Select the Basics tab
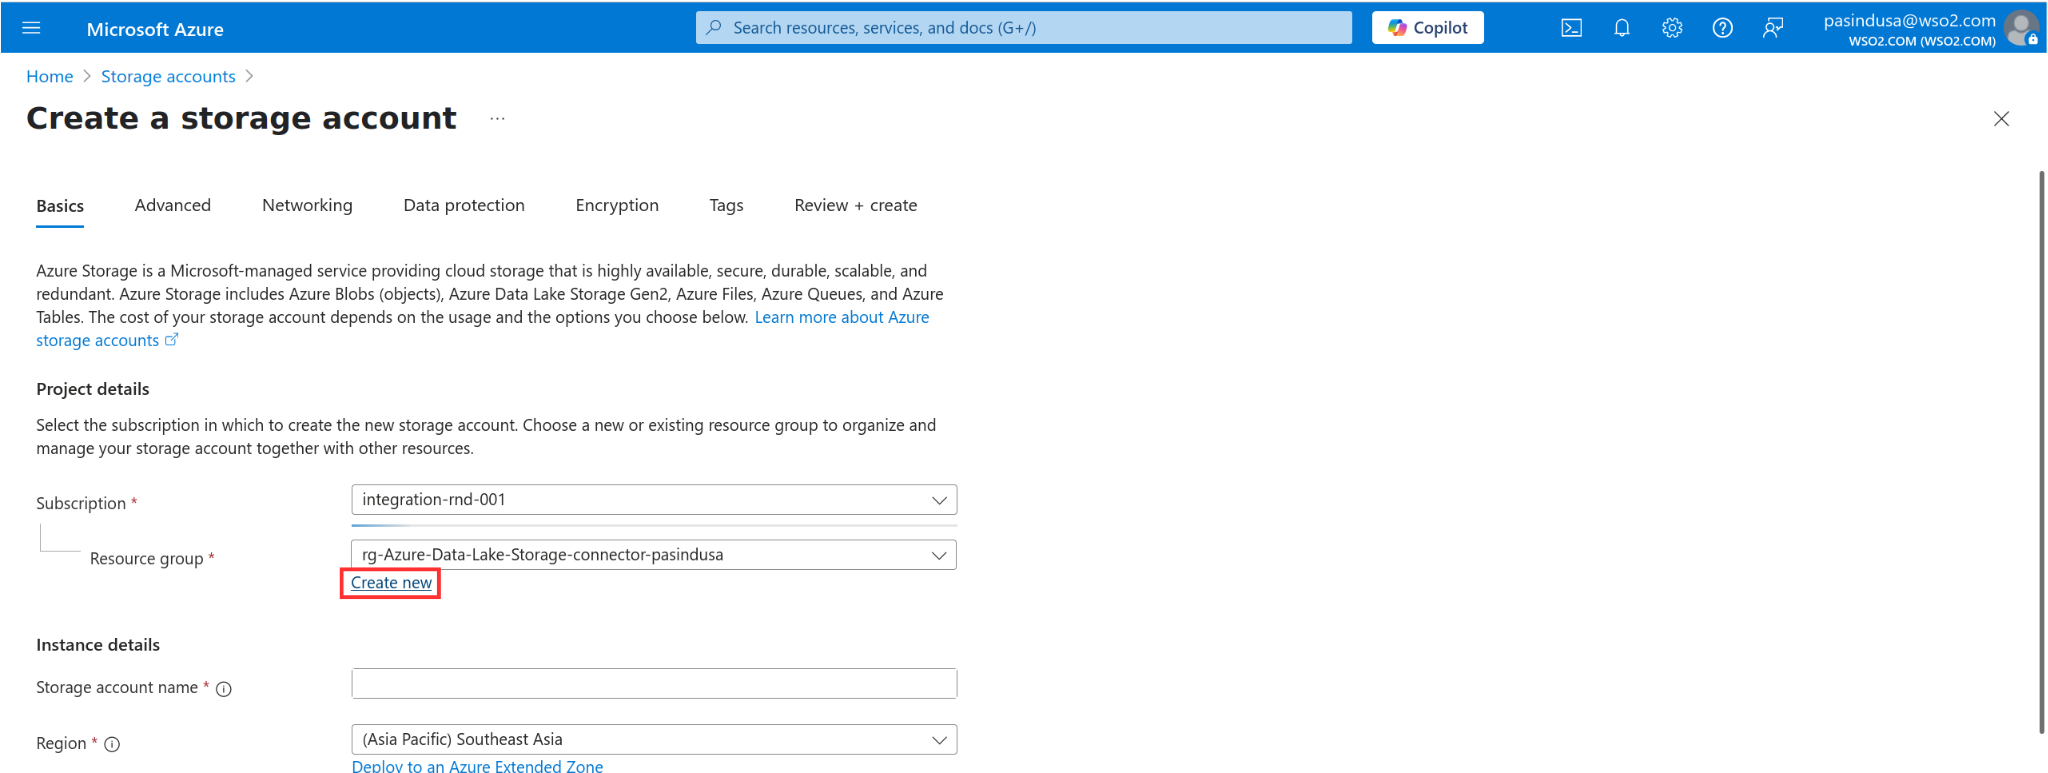This screenshot has height=773, width=2048. [x=60, y=206]
